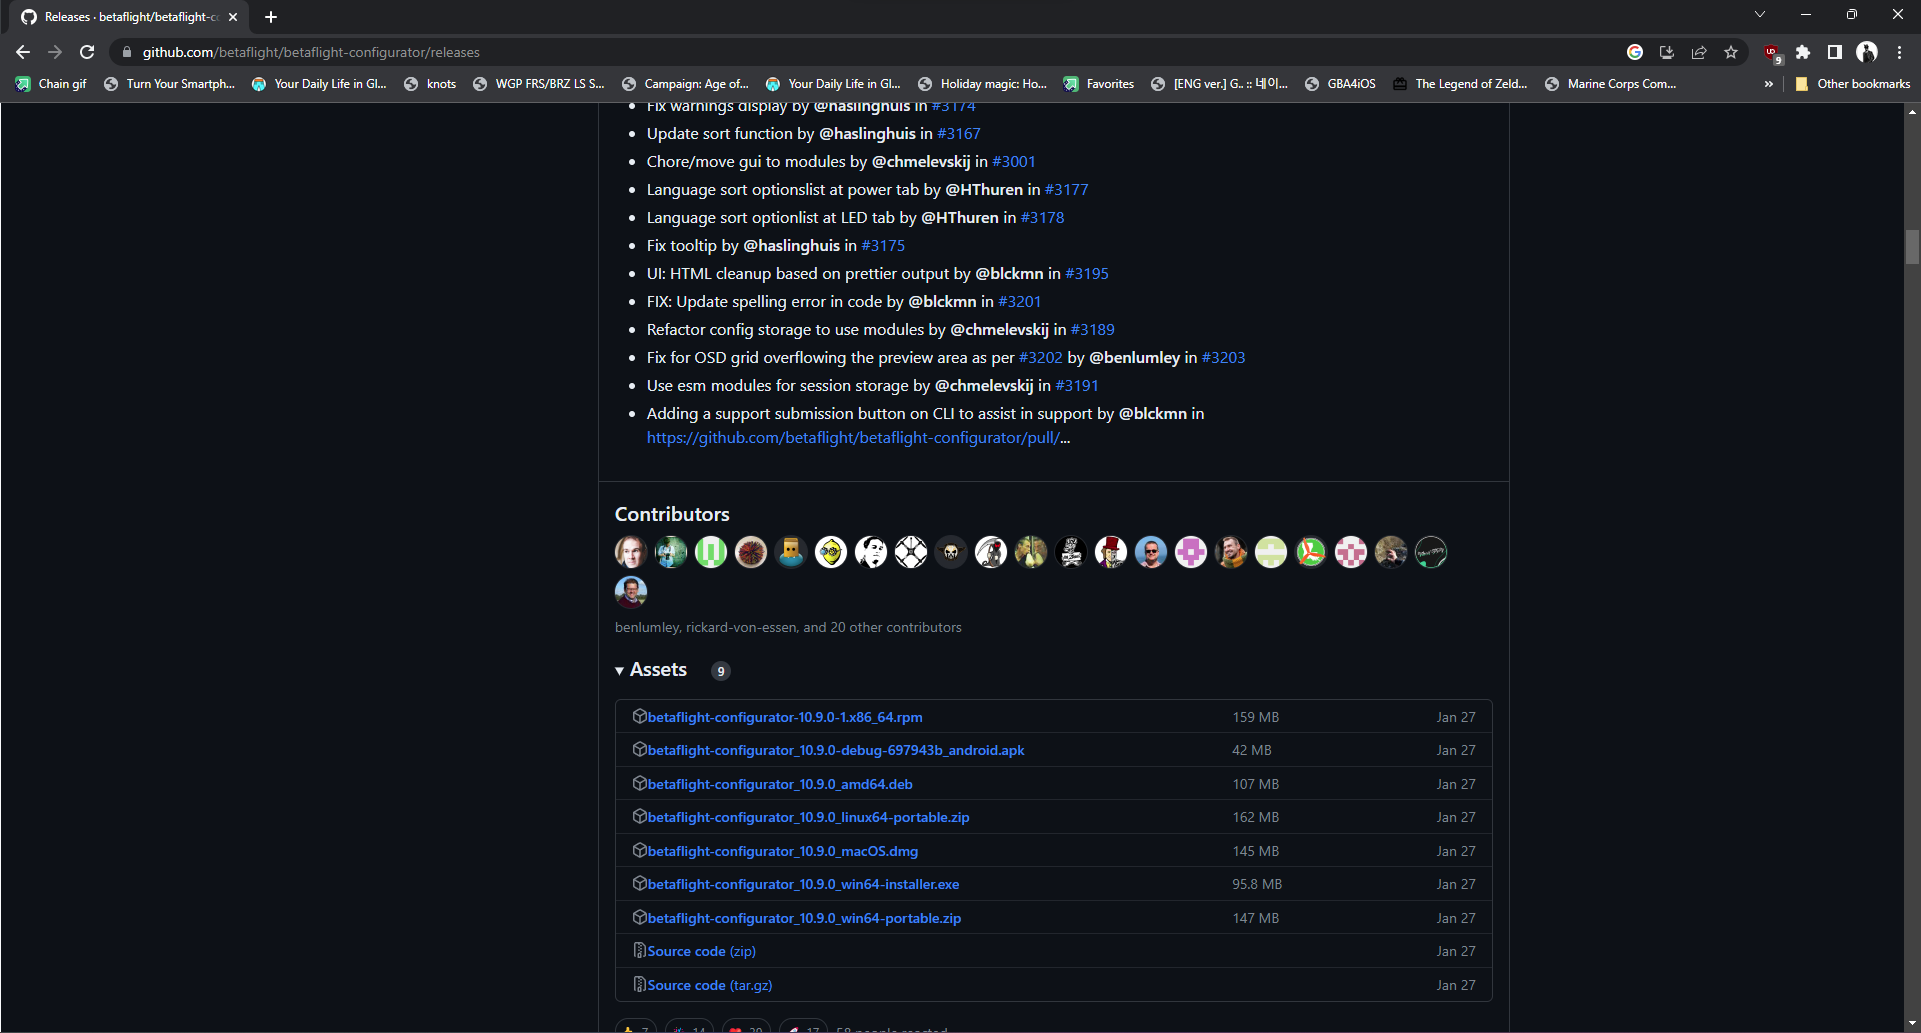This screenshot has height=1033, width=1921.
Task: Open the browser extensions puzzle icon
Action: pyautogui.click(x=1803, y=52)
